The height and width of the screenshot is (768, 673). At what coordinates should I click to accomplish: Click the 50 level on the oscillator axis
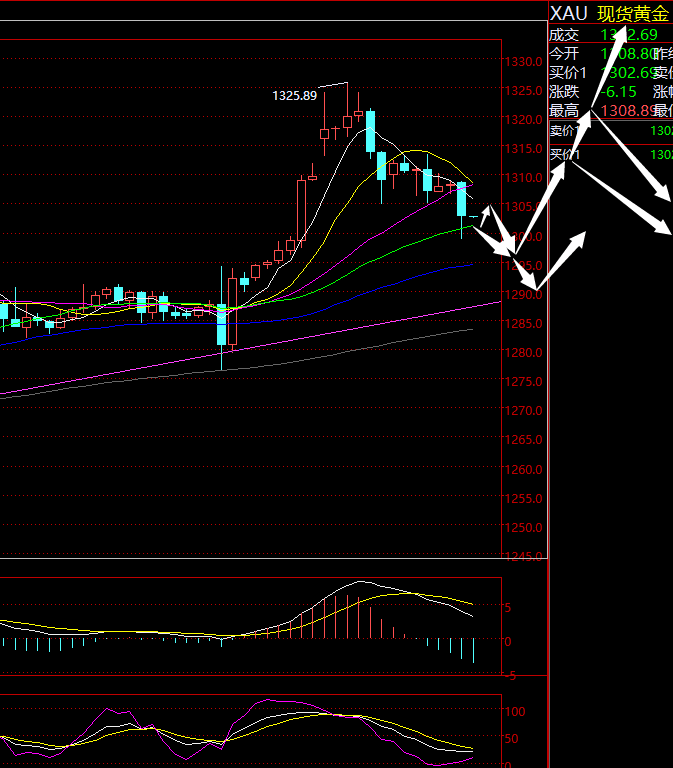tap(511, 739)
